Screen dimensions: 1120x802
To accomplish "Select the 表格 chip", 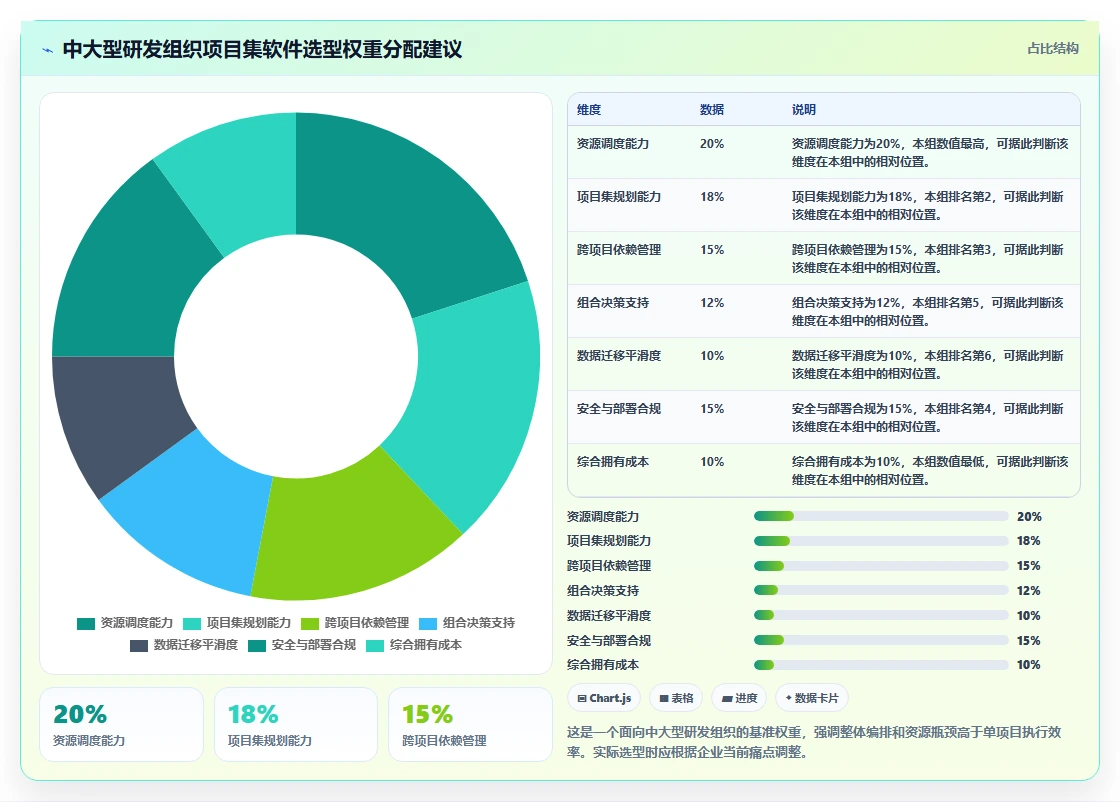I will click(676, 698).
